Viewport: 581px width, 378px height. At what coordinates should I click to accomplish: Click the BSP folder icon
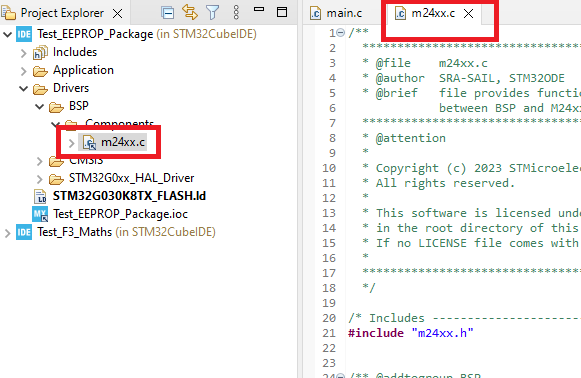(56, 107)
